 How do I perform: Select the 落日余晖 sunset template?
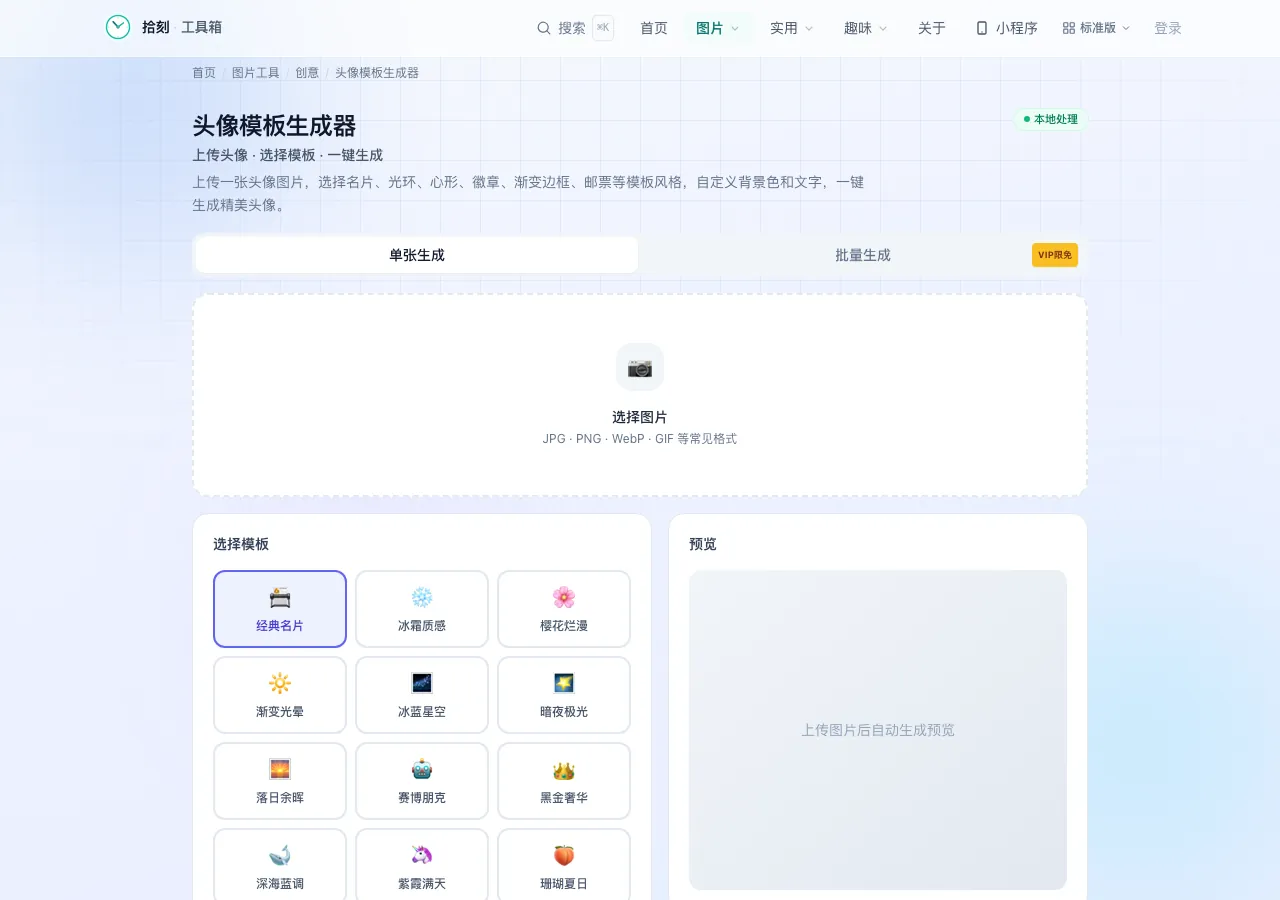tap(280, 781)
